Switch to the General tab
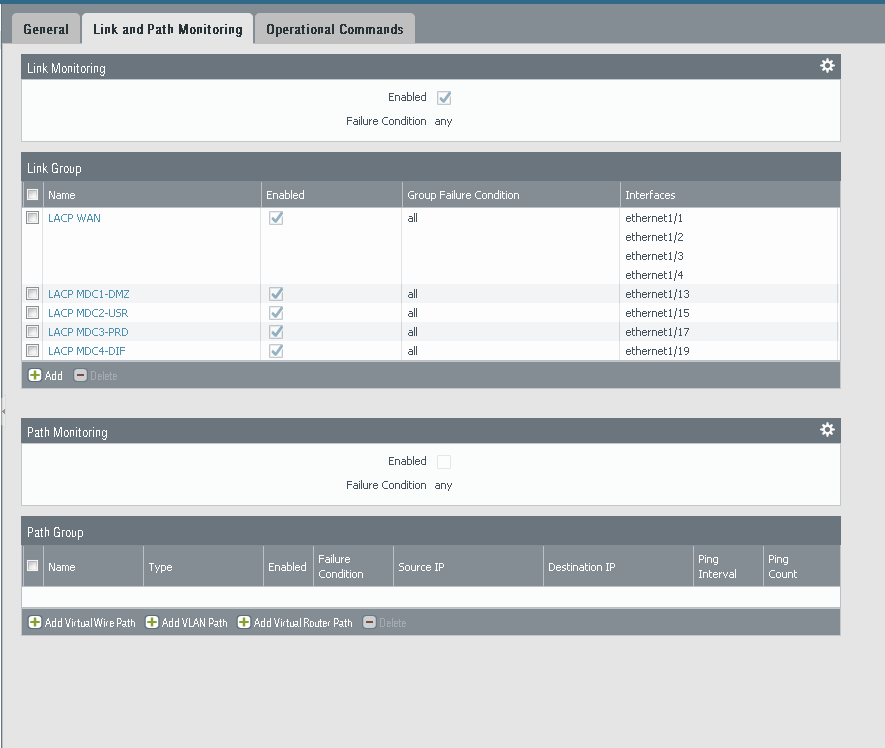 point(46,29)
